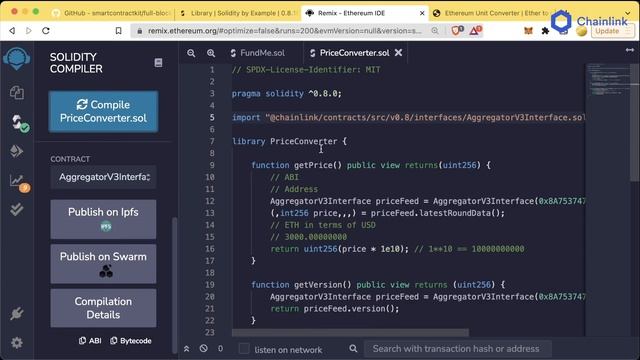
Task: Go back in browser
Action: [12, 31]
